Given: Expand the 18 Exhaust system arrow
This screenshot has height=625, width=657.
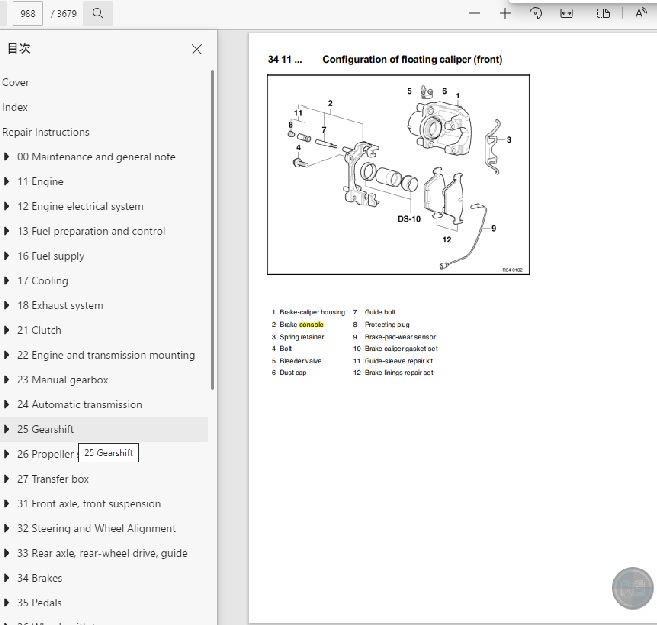Looking at the screenshot, I should coord(6,305).
